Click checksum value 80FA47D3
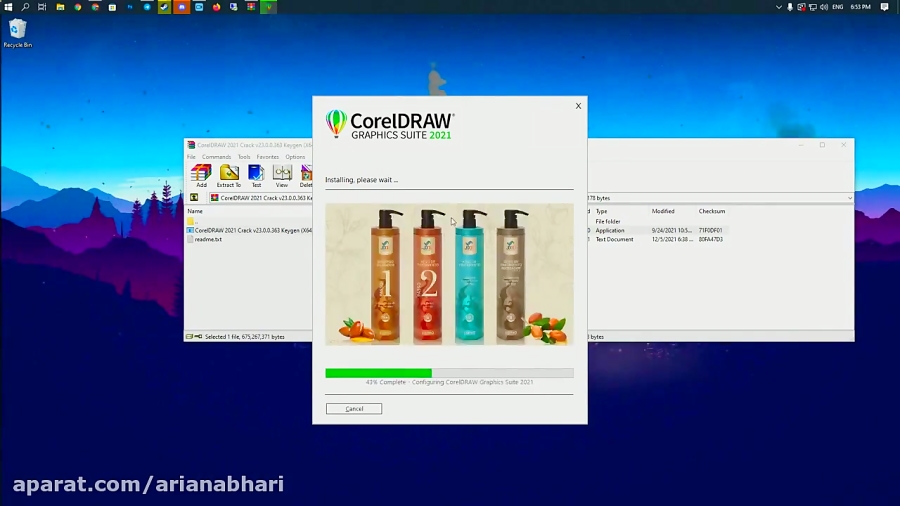900x506 pixels. pos(711,239)
